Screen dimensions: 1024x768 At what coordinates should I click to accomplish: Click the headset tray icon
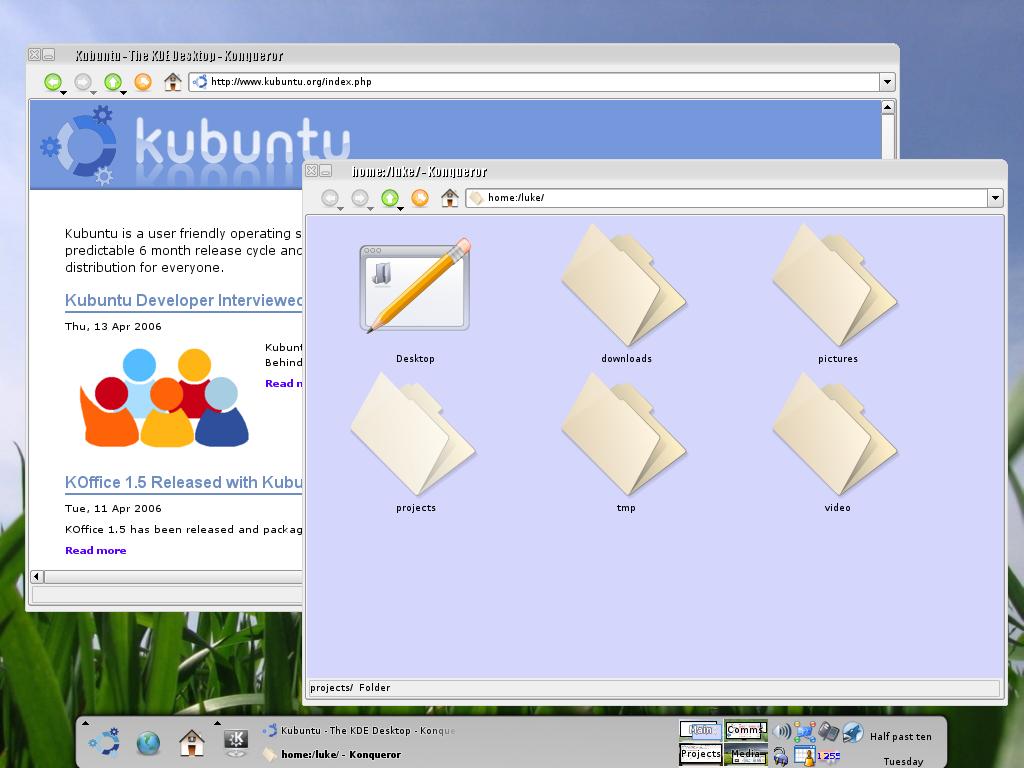point(780,756)
